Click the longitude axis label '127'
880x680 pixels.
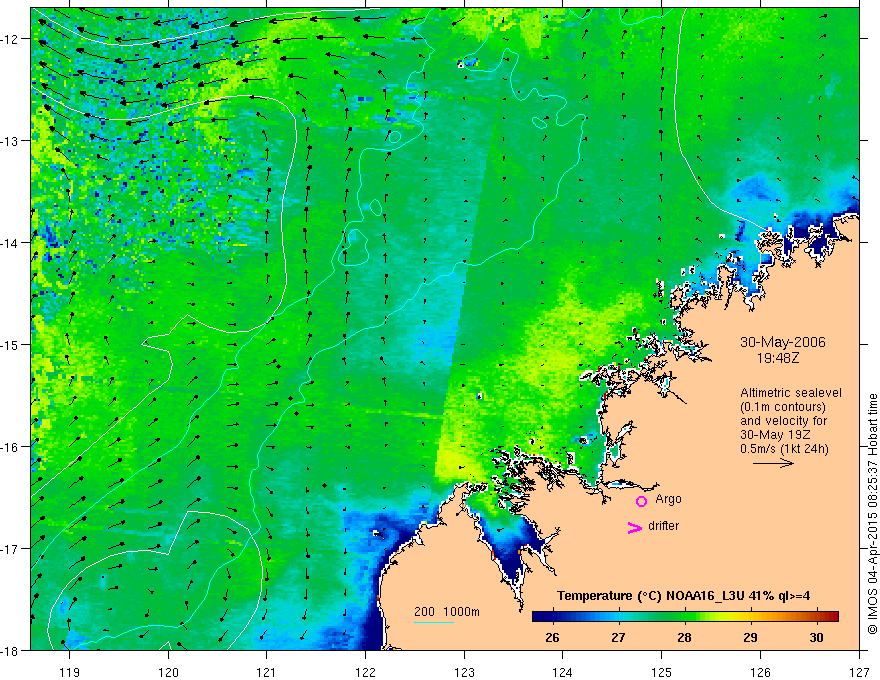[859, 672]
